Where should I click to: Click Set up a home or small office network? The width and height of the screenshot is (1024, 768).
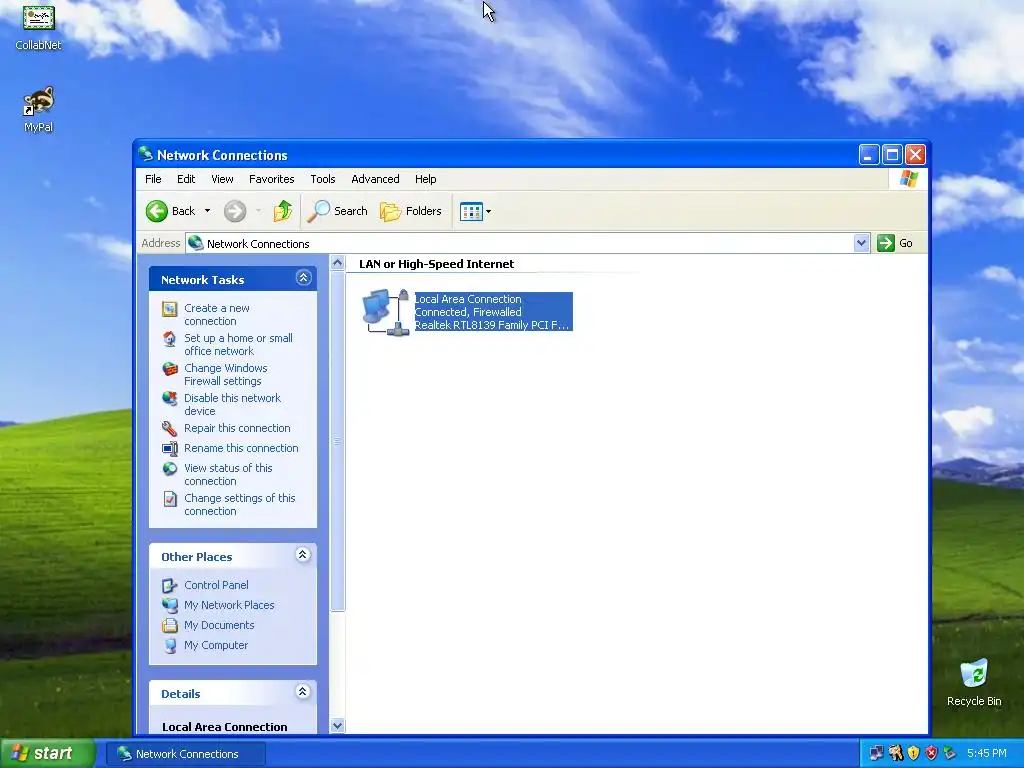click(238, 344)
